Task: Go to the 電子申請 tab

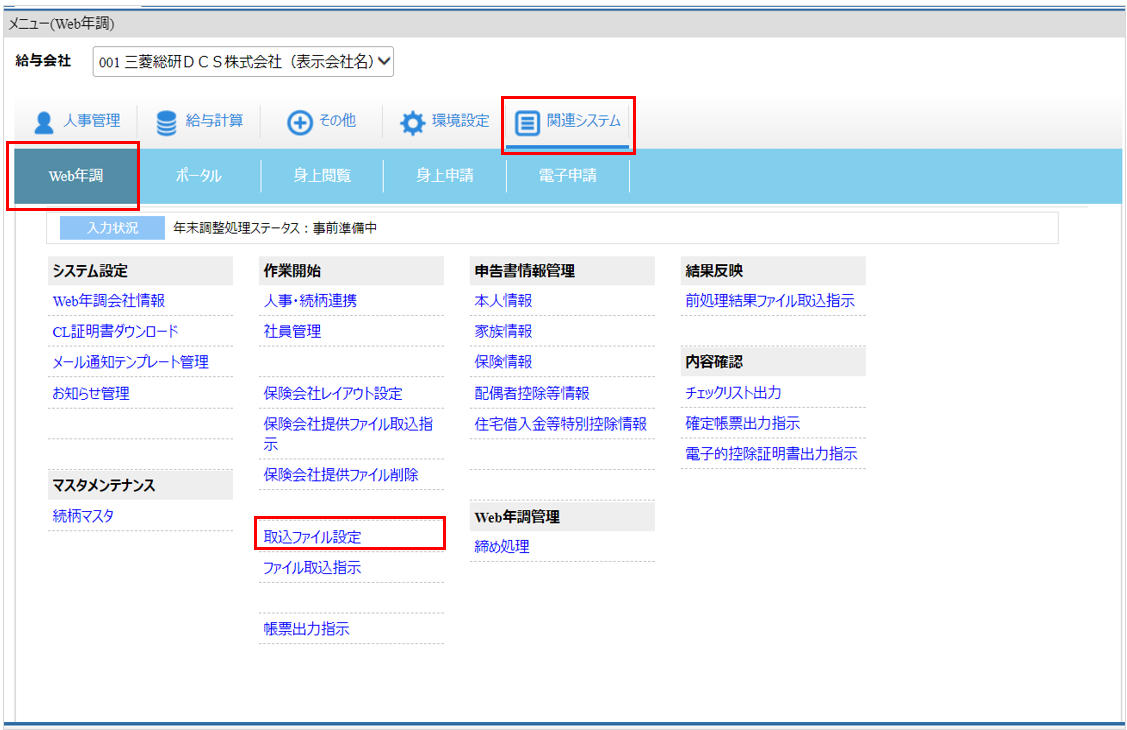Action: click(x=568, y=176)
